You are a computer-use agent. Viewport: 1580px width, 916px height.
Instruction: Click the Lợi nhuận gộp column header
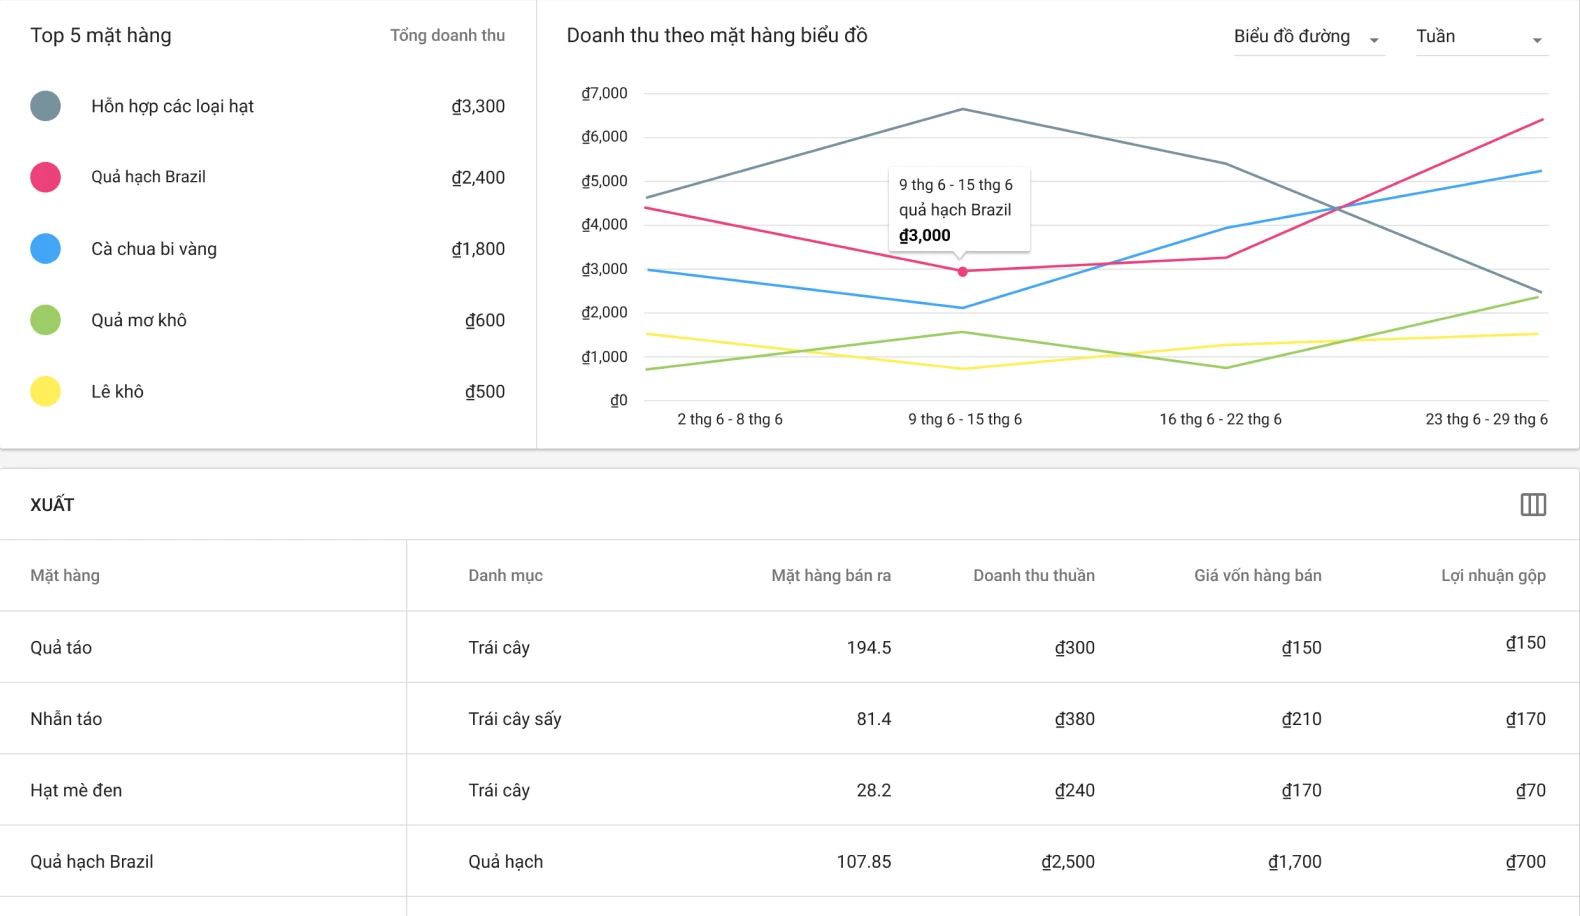[1492, 576]
